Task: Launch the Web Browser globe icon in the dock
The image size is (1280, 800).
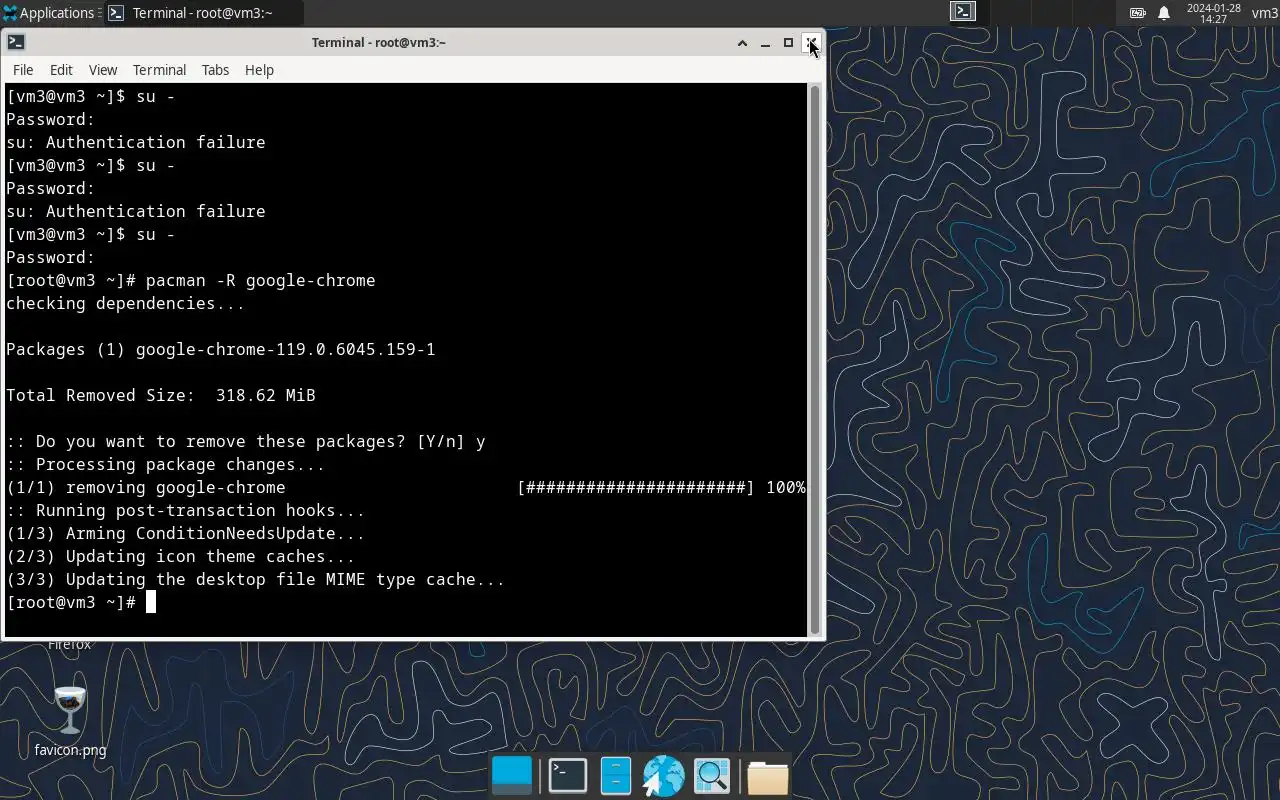Action: pyautogui.click(x=663, y=776)
